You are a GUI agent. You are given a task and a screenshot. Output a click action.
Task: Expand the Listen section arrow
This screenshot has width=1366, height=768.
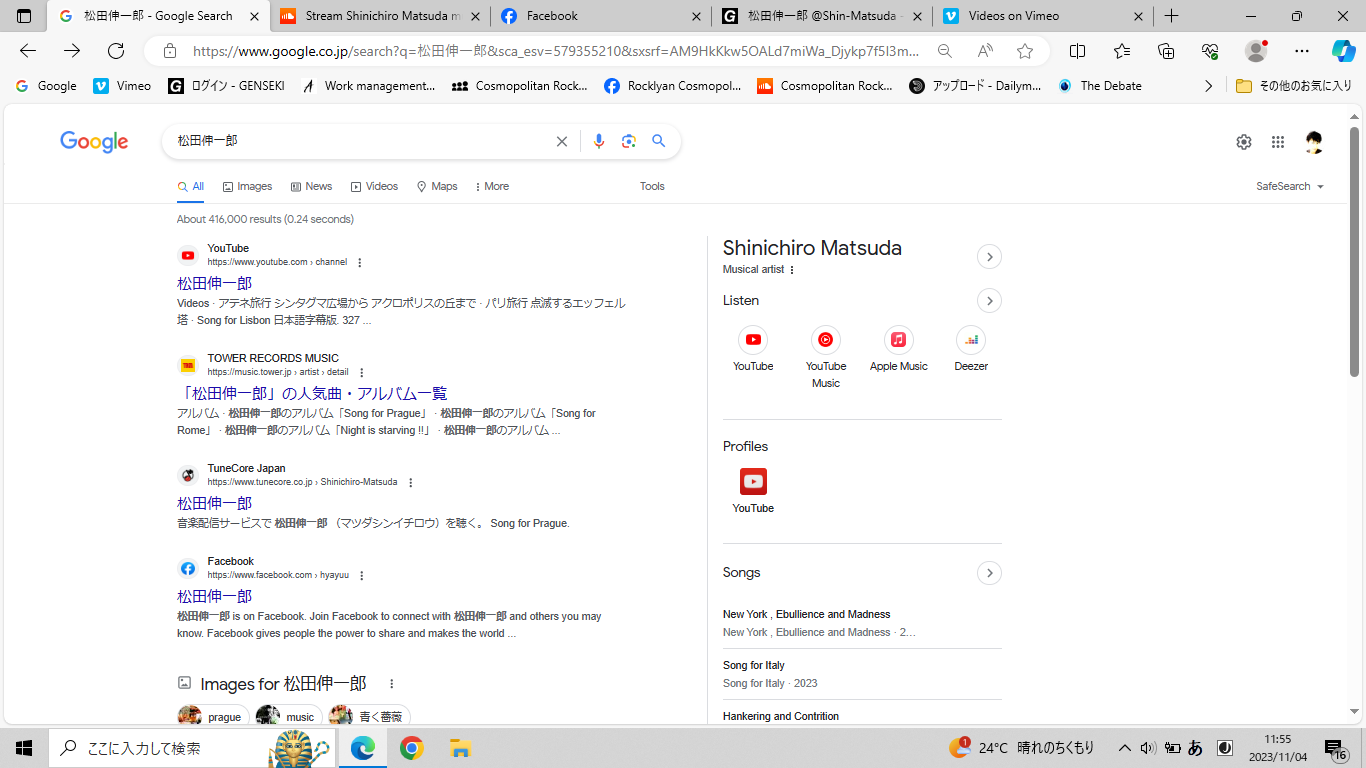(x=989, y=301)
